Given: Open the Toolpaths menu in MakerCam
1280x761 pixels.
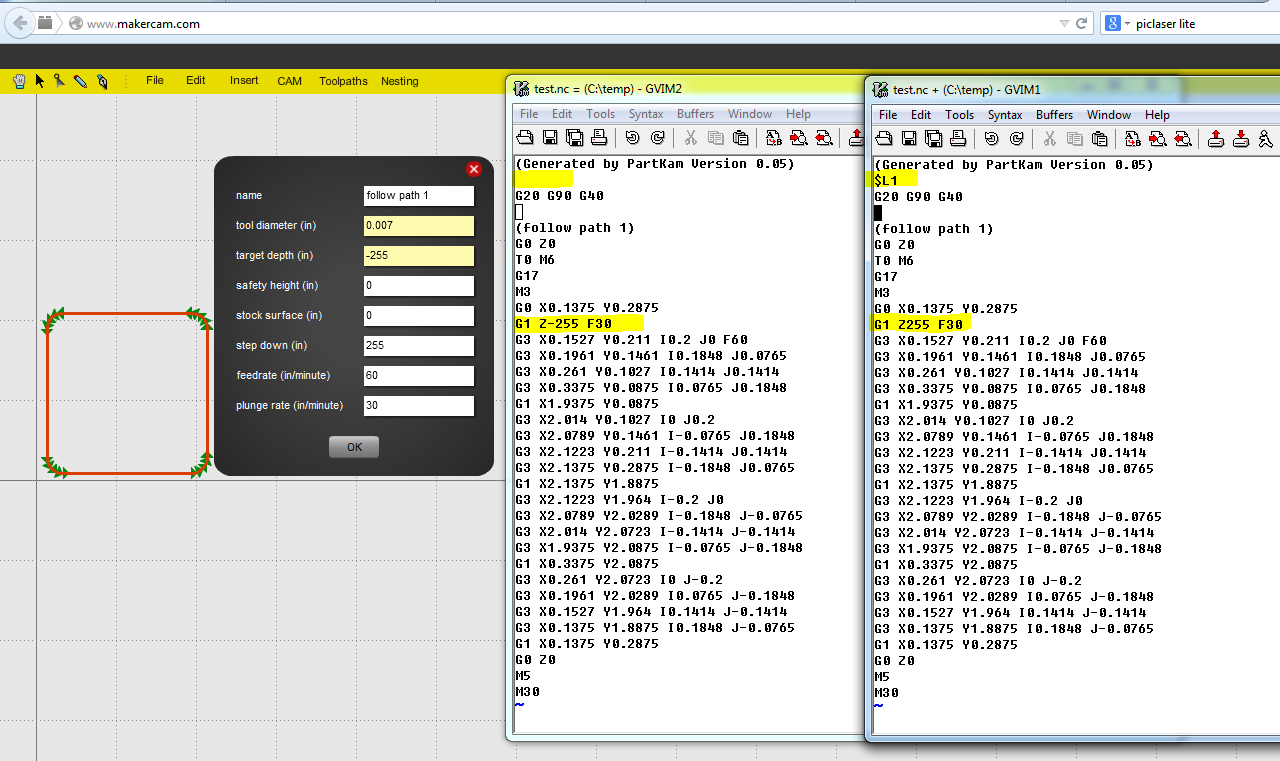Looking at the screenshot, I should [343, 81].
